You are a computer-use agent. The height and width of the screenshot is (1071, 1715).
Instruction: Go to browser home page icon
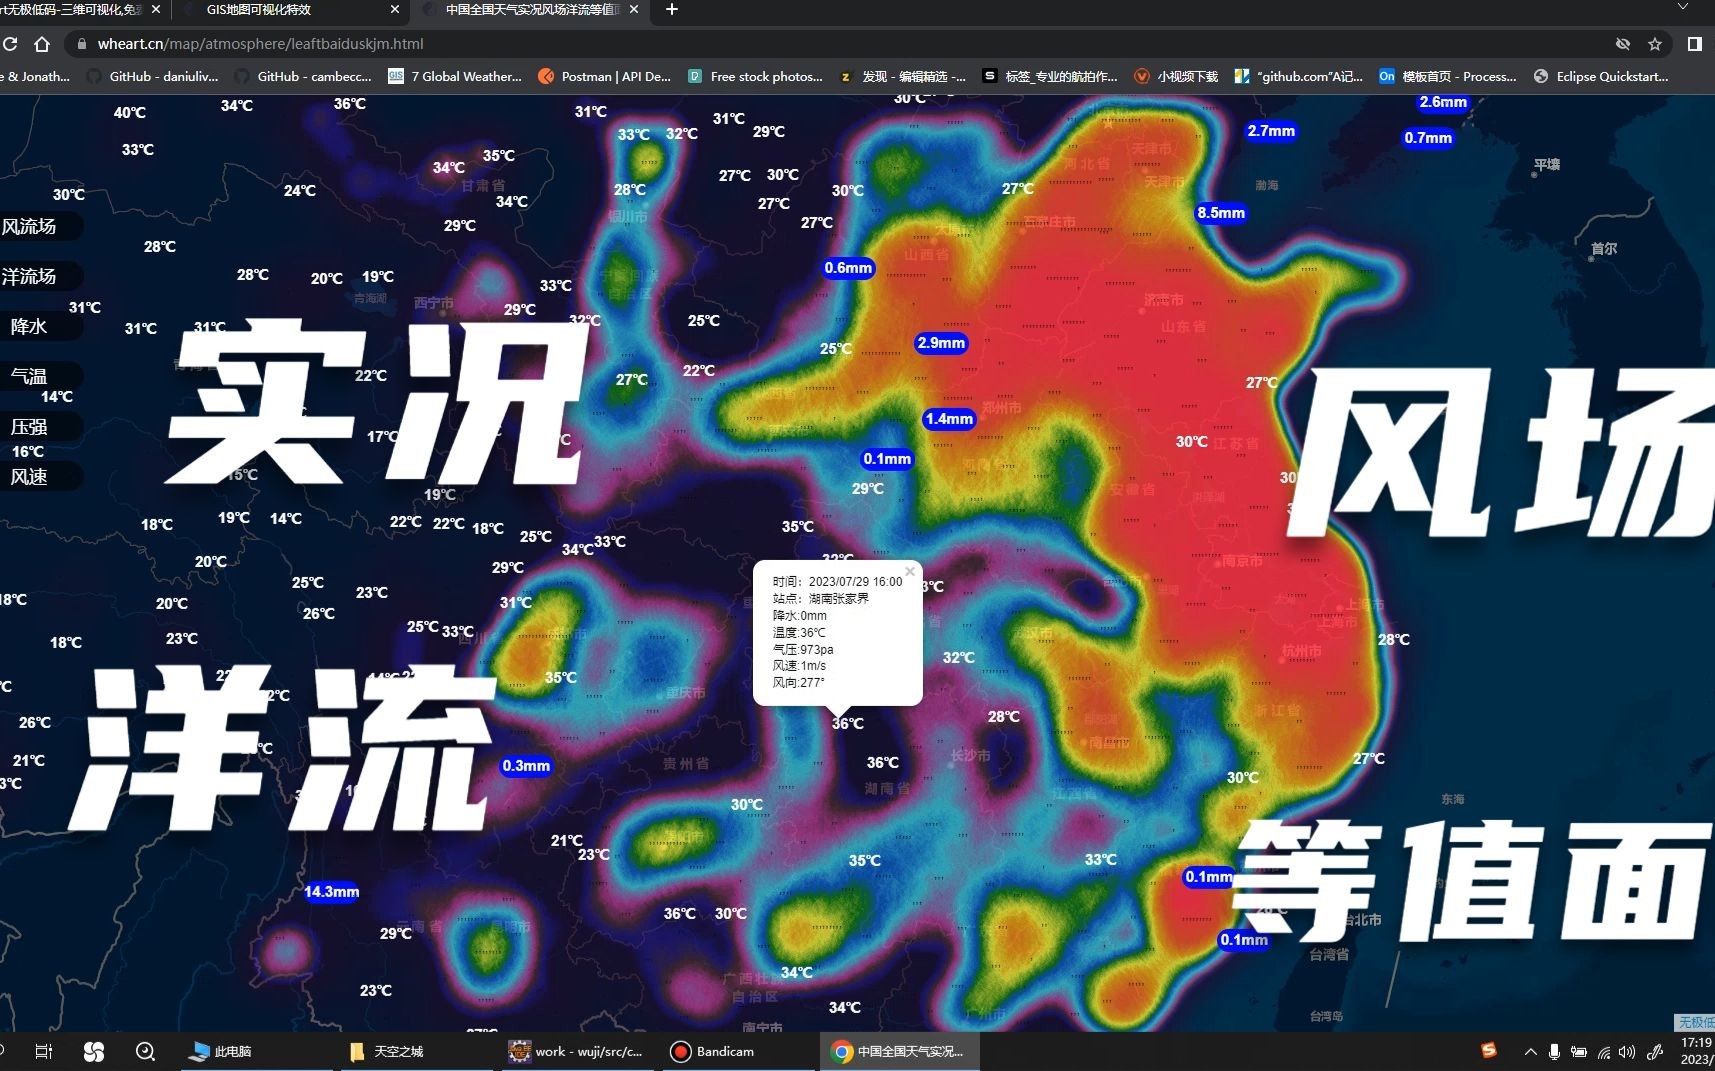point(42,44)
